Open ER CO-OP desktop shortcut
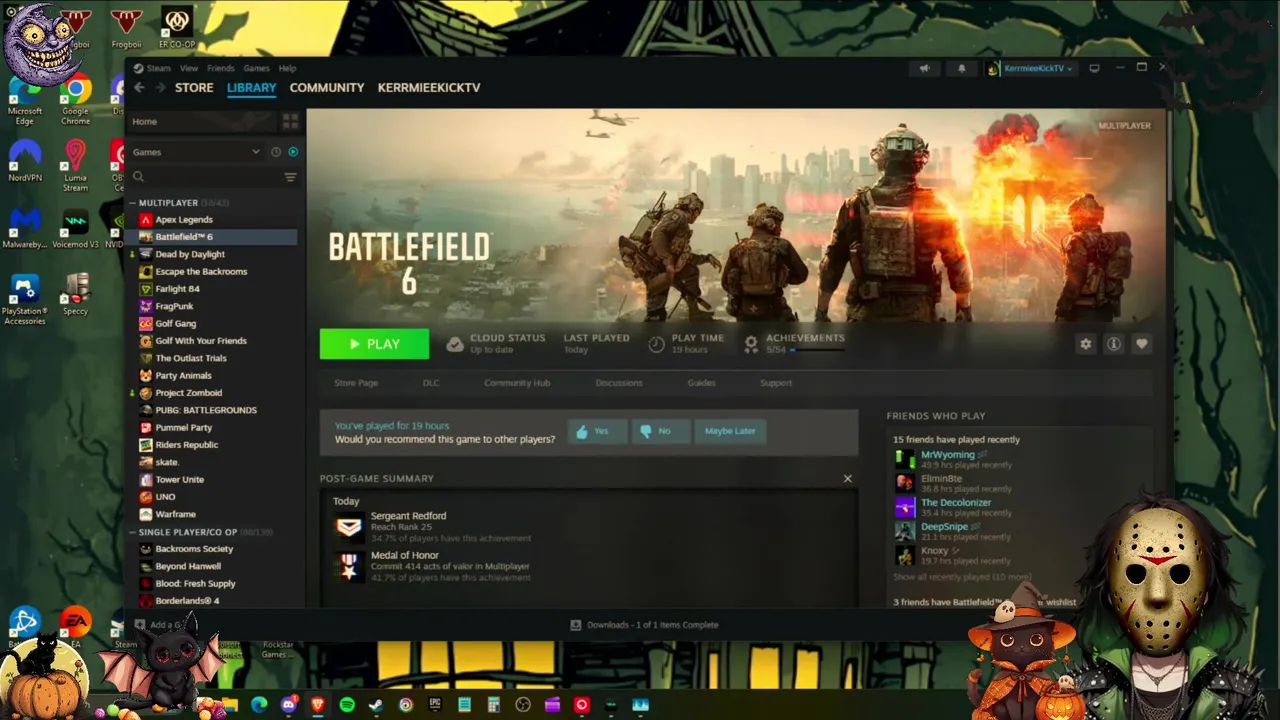The width and height of the screenshot is (1280, 720). click(177, 28)
